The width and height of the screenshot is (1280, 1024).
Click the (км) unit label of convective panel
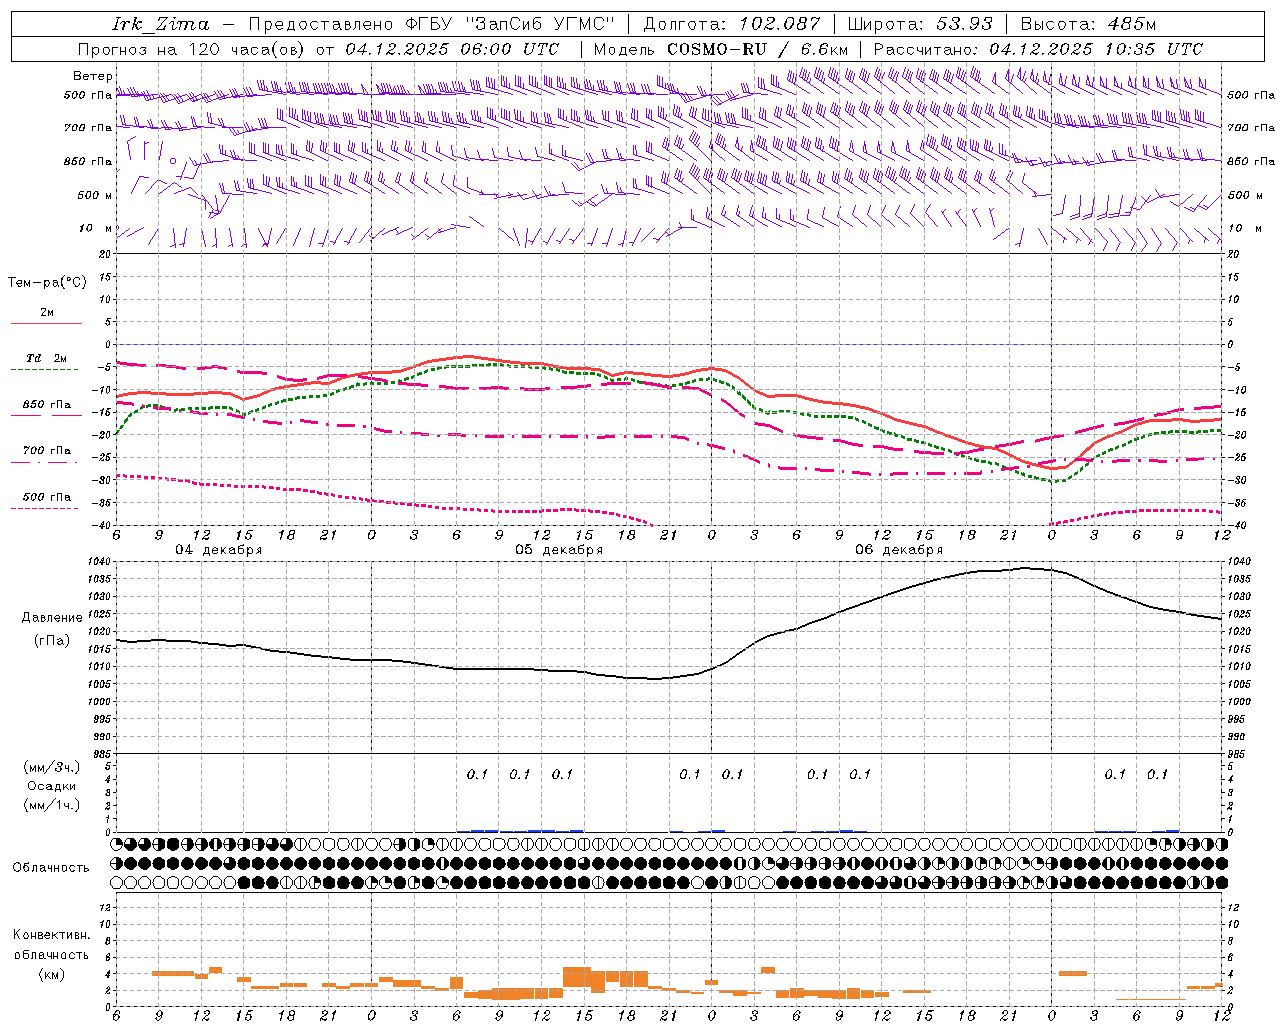tap(51, 974)
